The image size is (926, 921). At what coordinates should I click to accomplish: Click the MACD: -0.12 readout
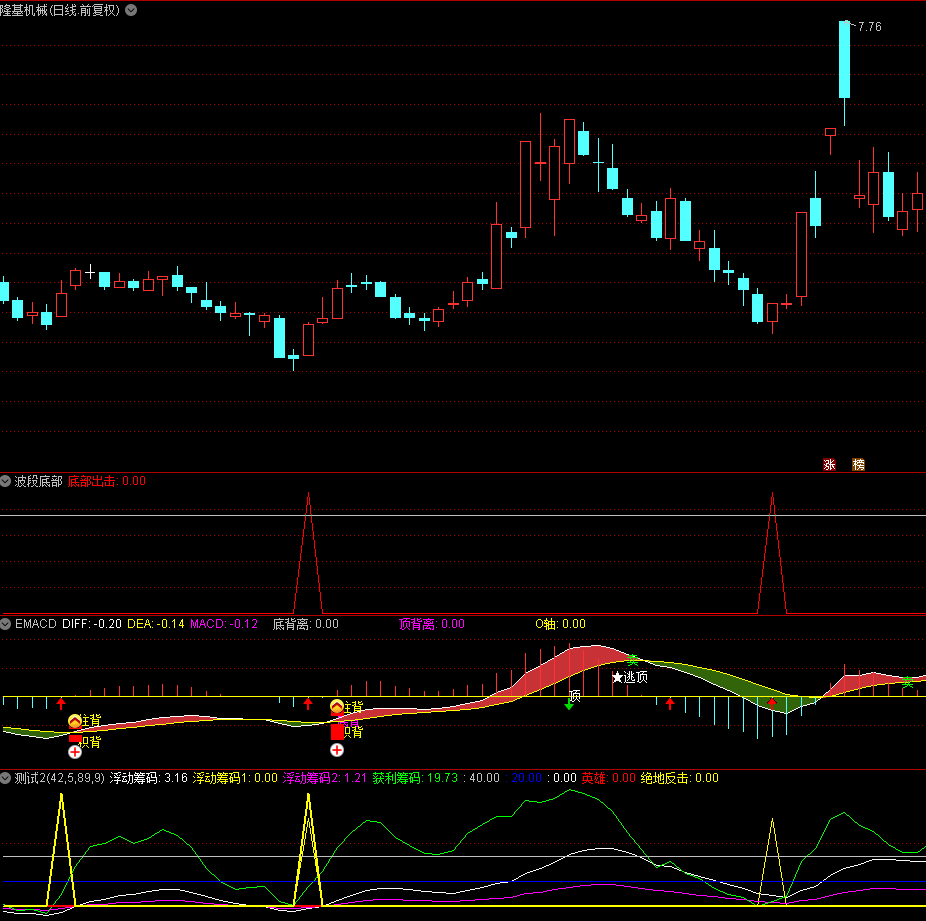point(224,624)
